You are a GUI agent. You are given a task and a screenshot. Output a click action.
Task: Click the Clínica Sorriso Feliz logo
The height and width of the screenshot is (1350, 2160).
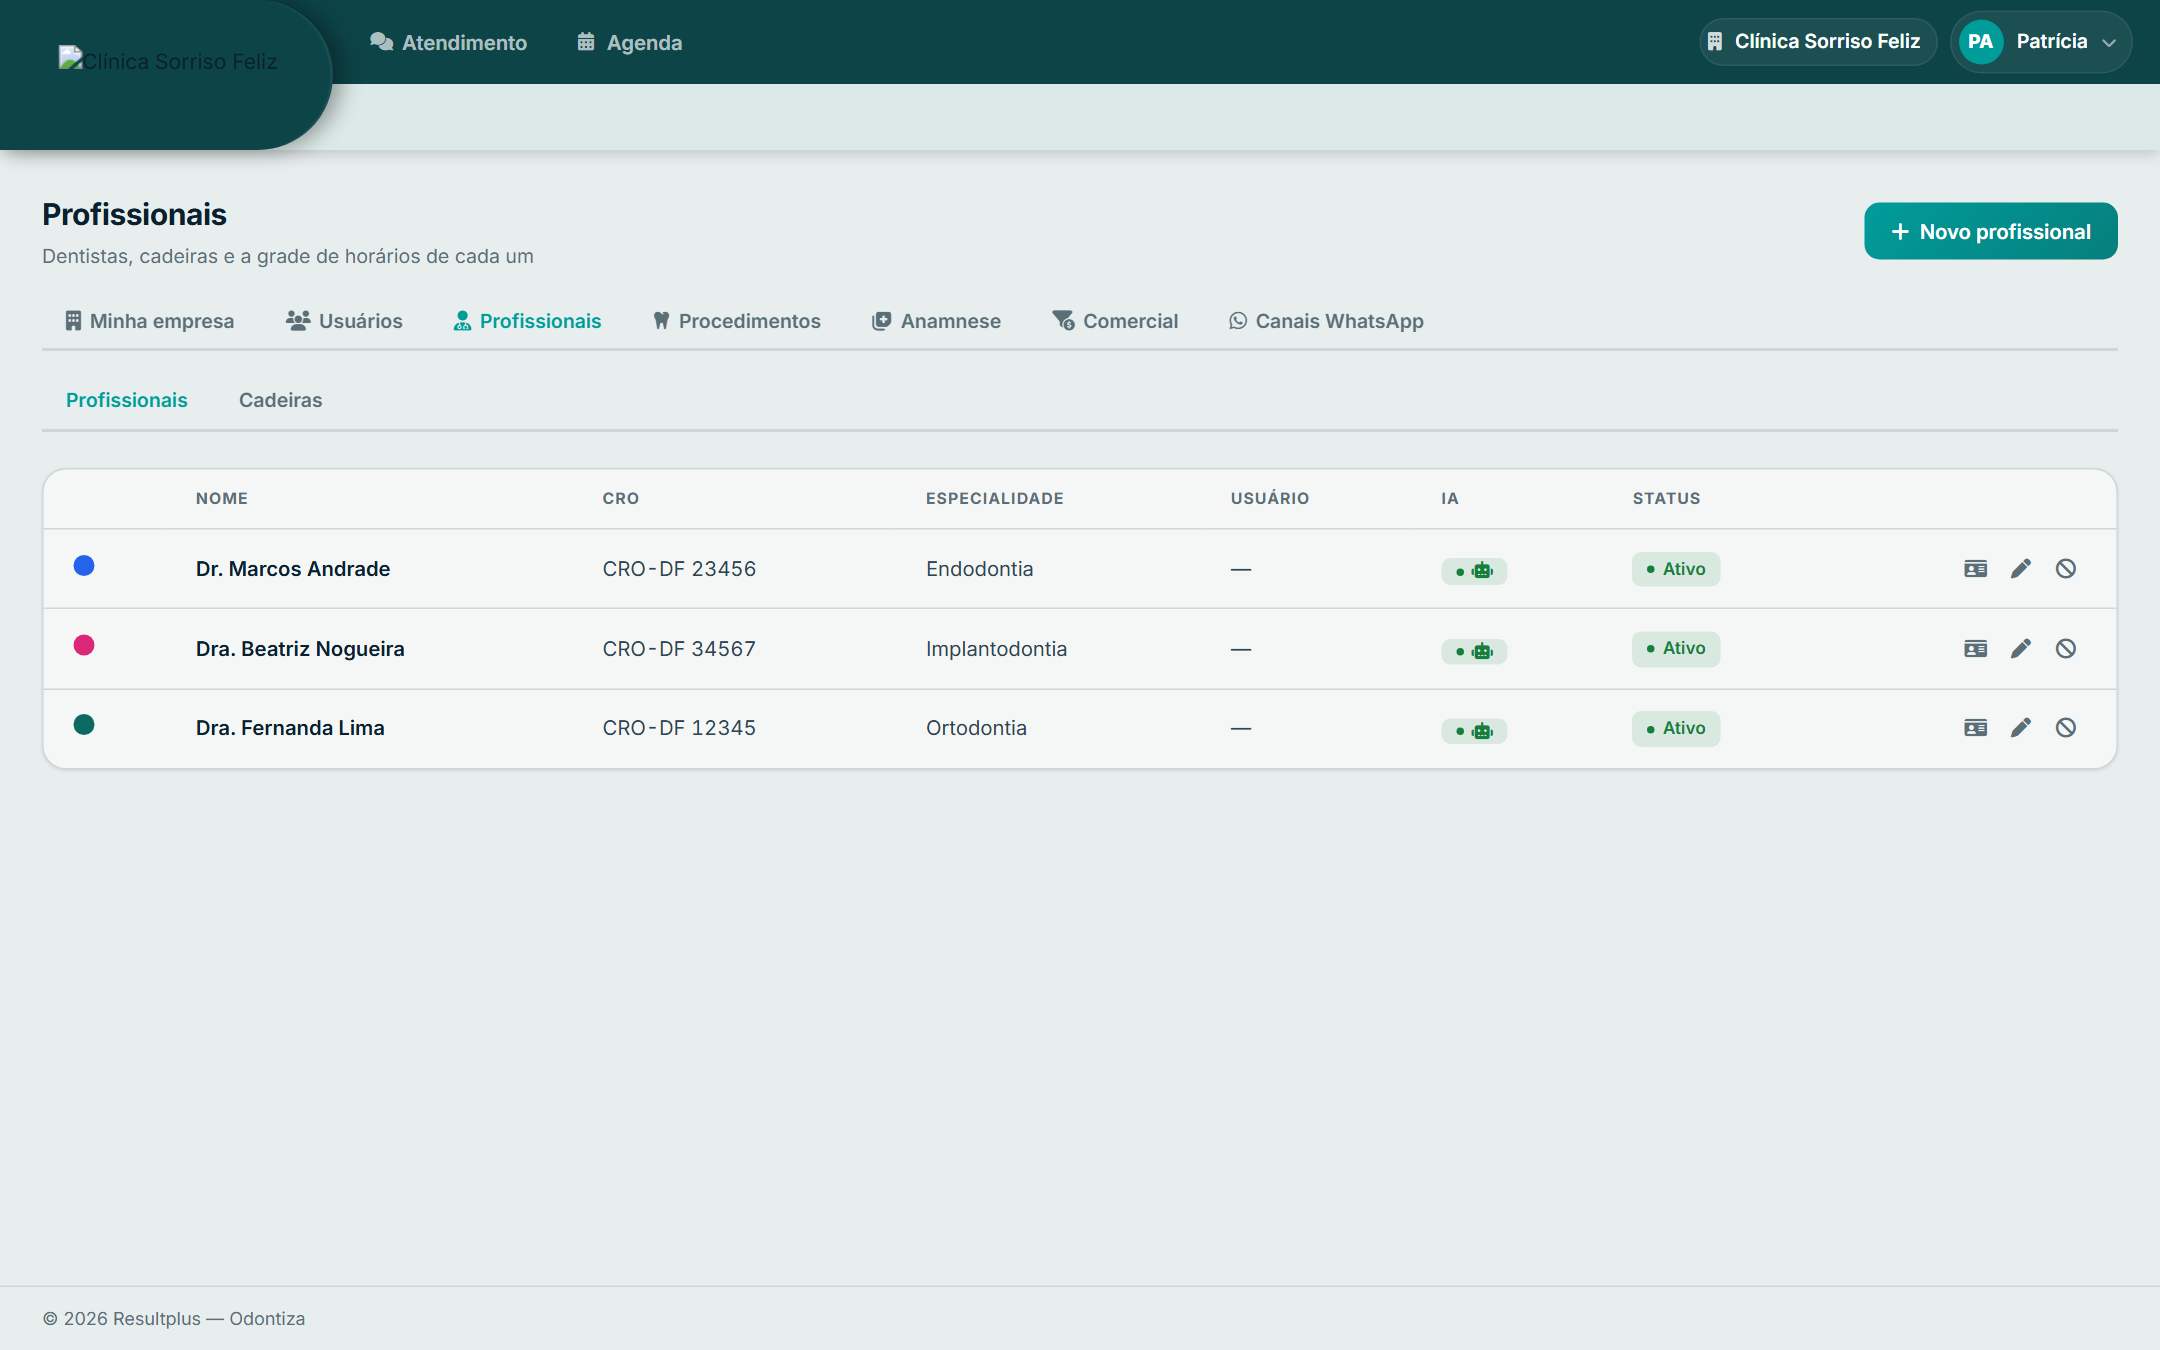[x=168, y=61]
